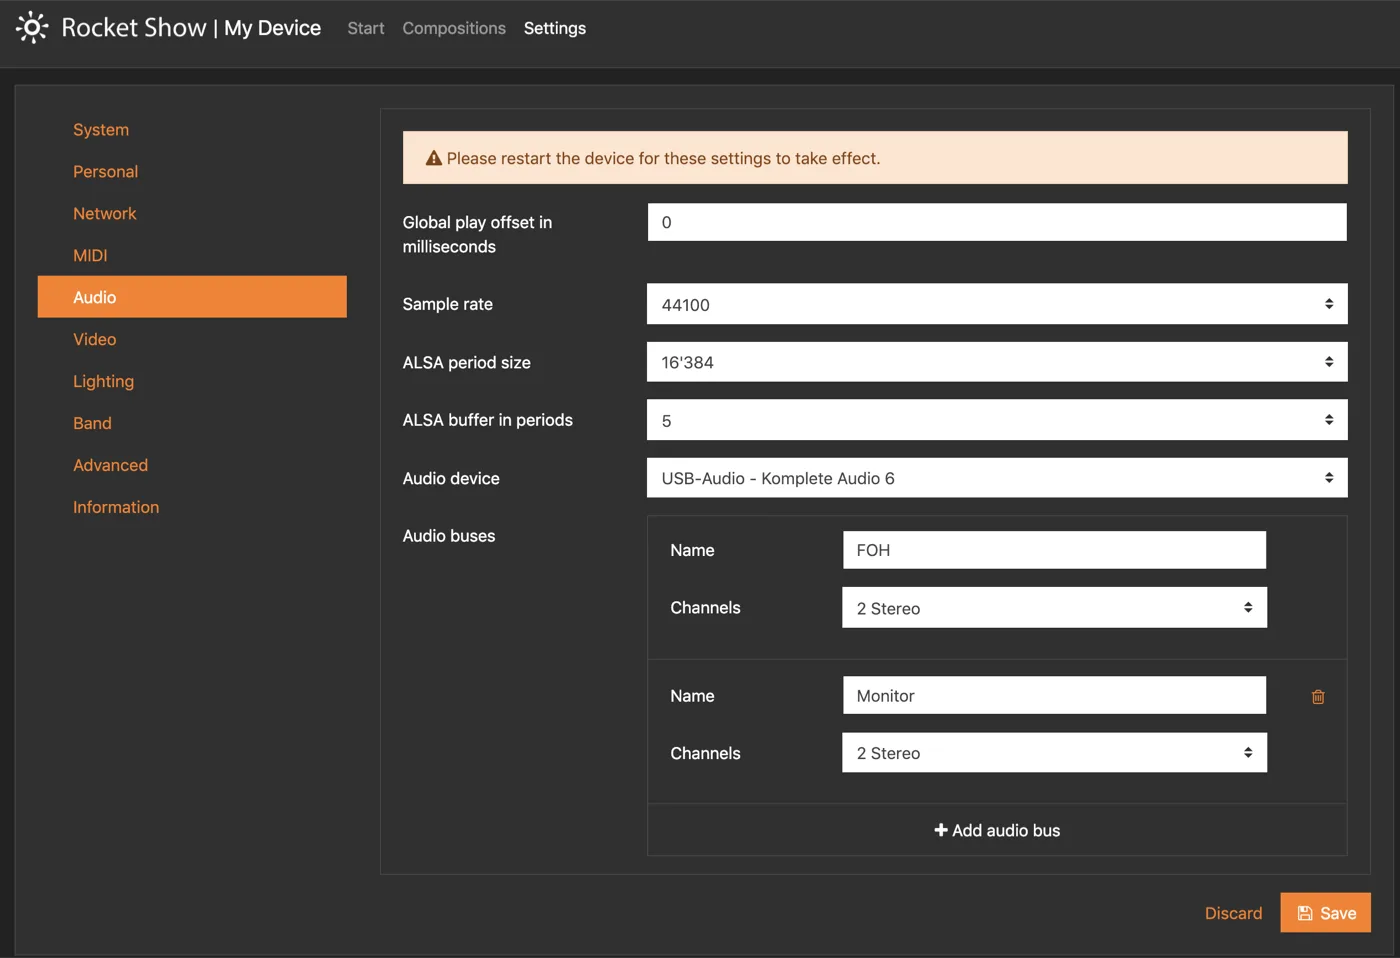Screen dimensions: 1400x958
Task: Focus the Global play offset input field
Action: tap(997, 222)
